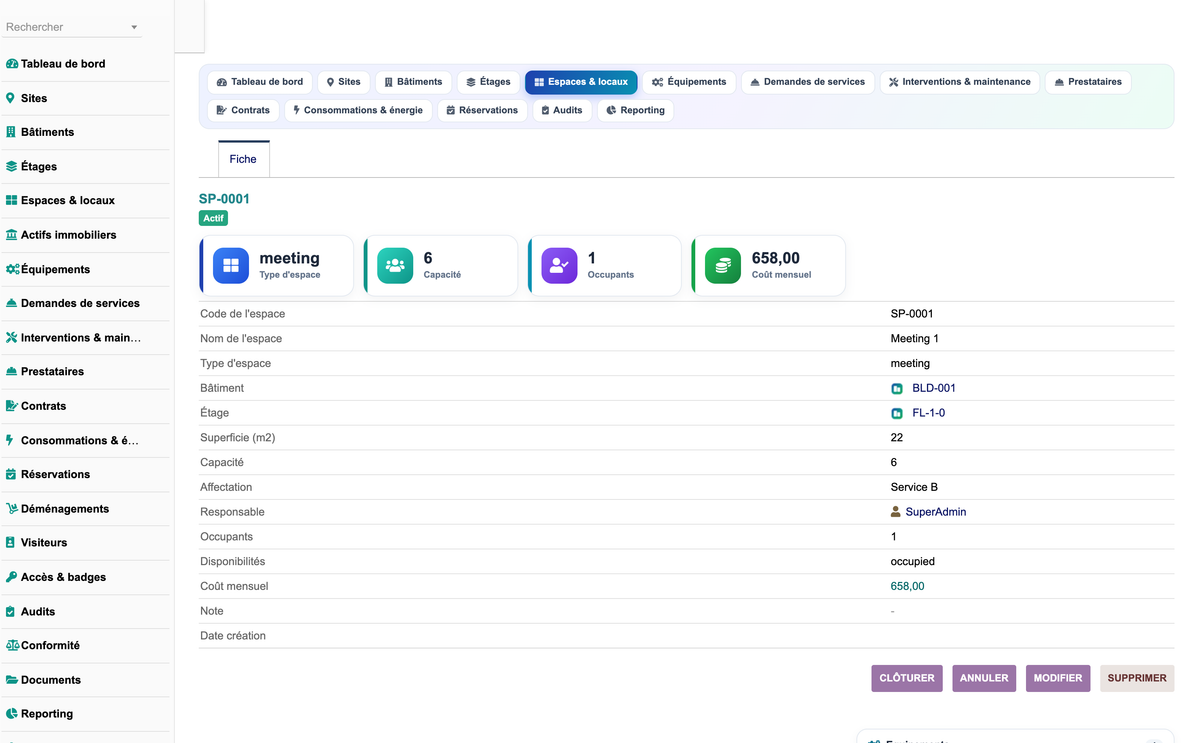Go to Consommations & énergie in top navigation
Viewport: 1200px width, 743px height.
[x=358, y=110]
